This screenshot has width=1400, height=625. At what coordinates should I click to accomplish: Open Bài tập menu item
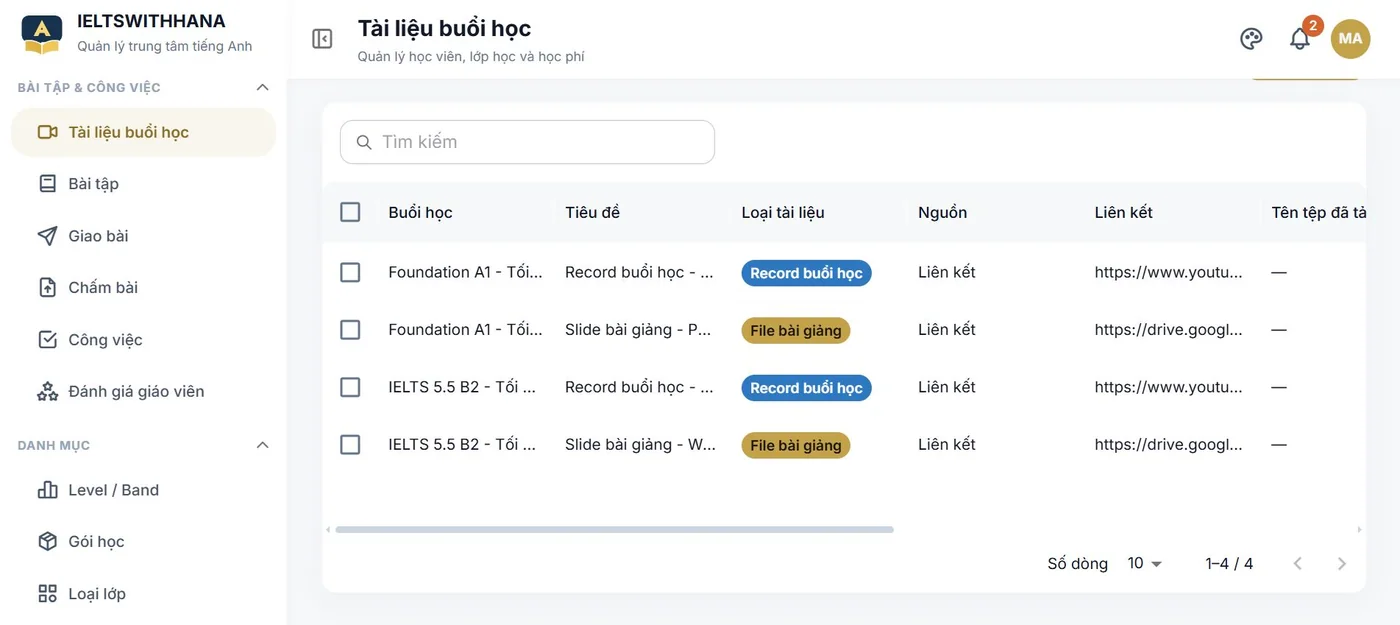pos(143,184)
